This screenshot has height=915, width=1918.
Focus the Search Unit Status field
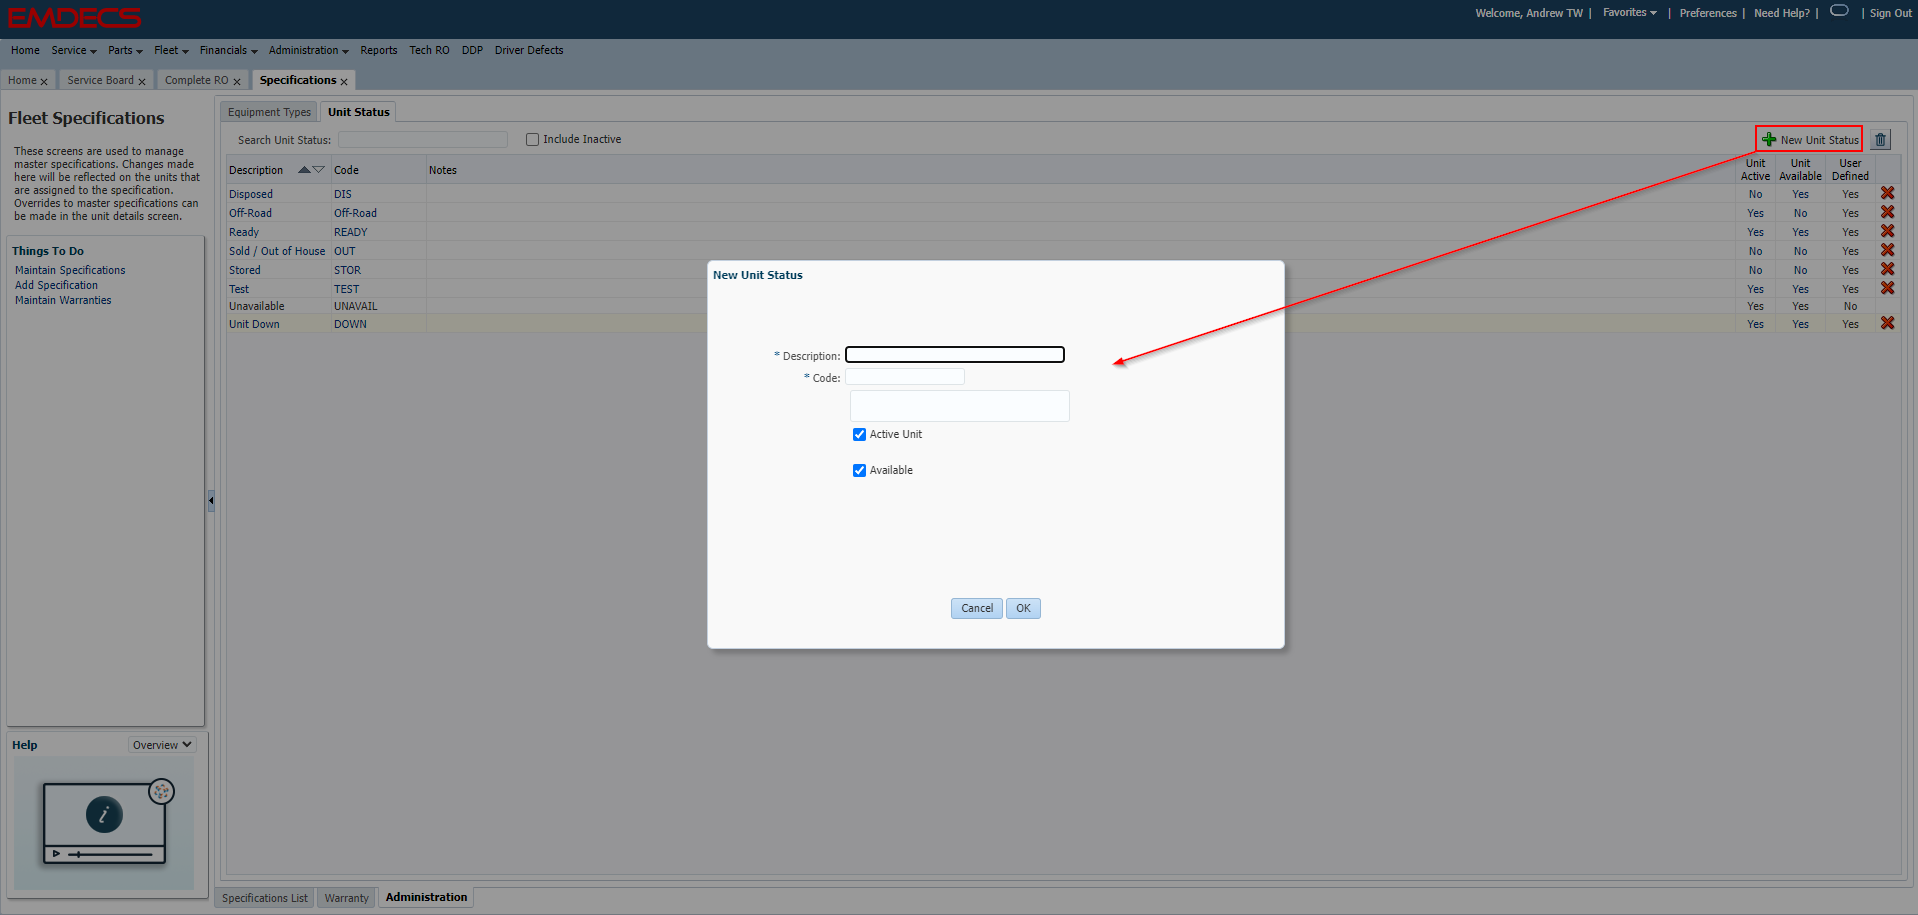click(x=423, y=140)
